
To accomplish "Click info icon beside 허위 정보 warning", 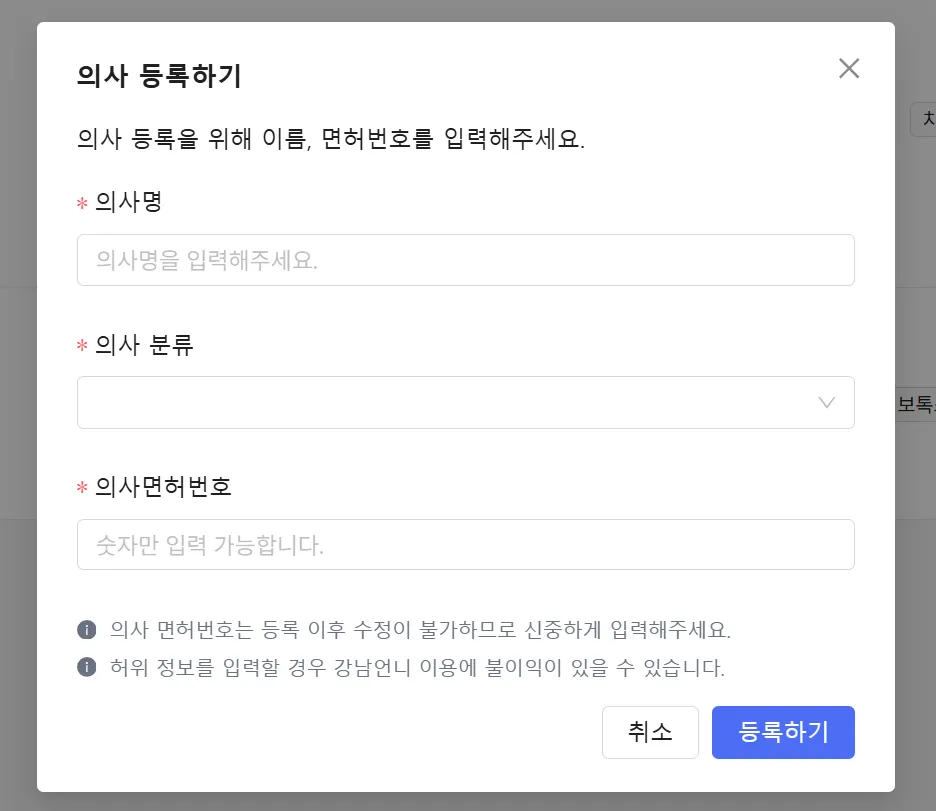I will pyautogui.click(x=86, y=667).
